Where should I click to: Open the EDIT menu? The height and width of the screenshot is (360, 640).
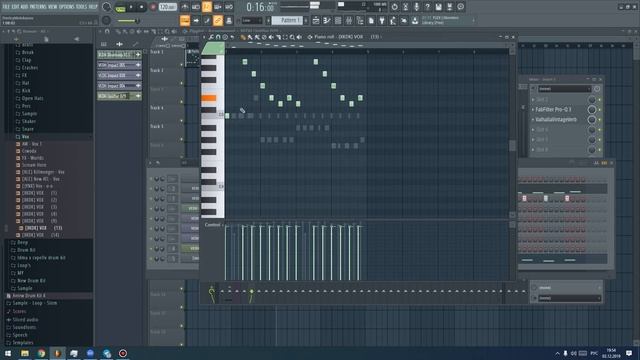(x=16, y=7)
